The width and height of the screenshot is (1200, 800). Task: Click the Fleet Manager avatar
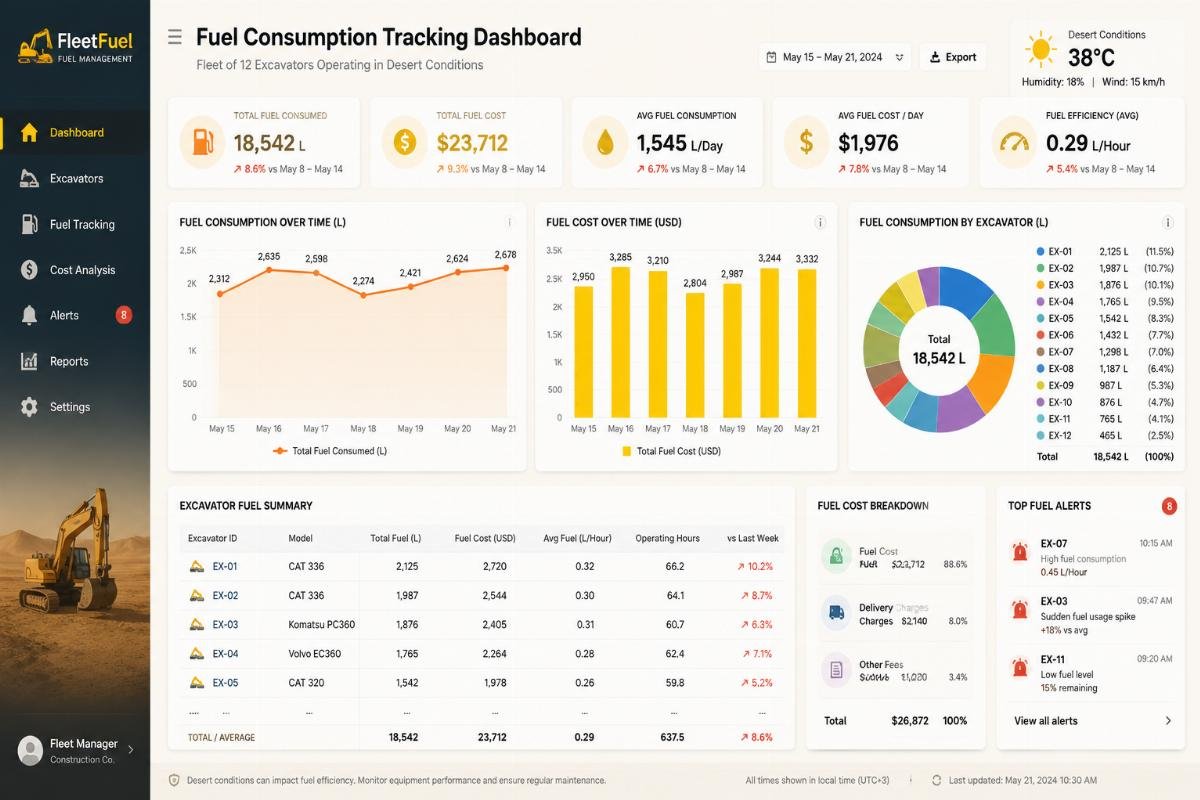[30, 750]
